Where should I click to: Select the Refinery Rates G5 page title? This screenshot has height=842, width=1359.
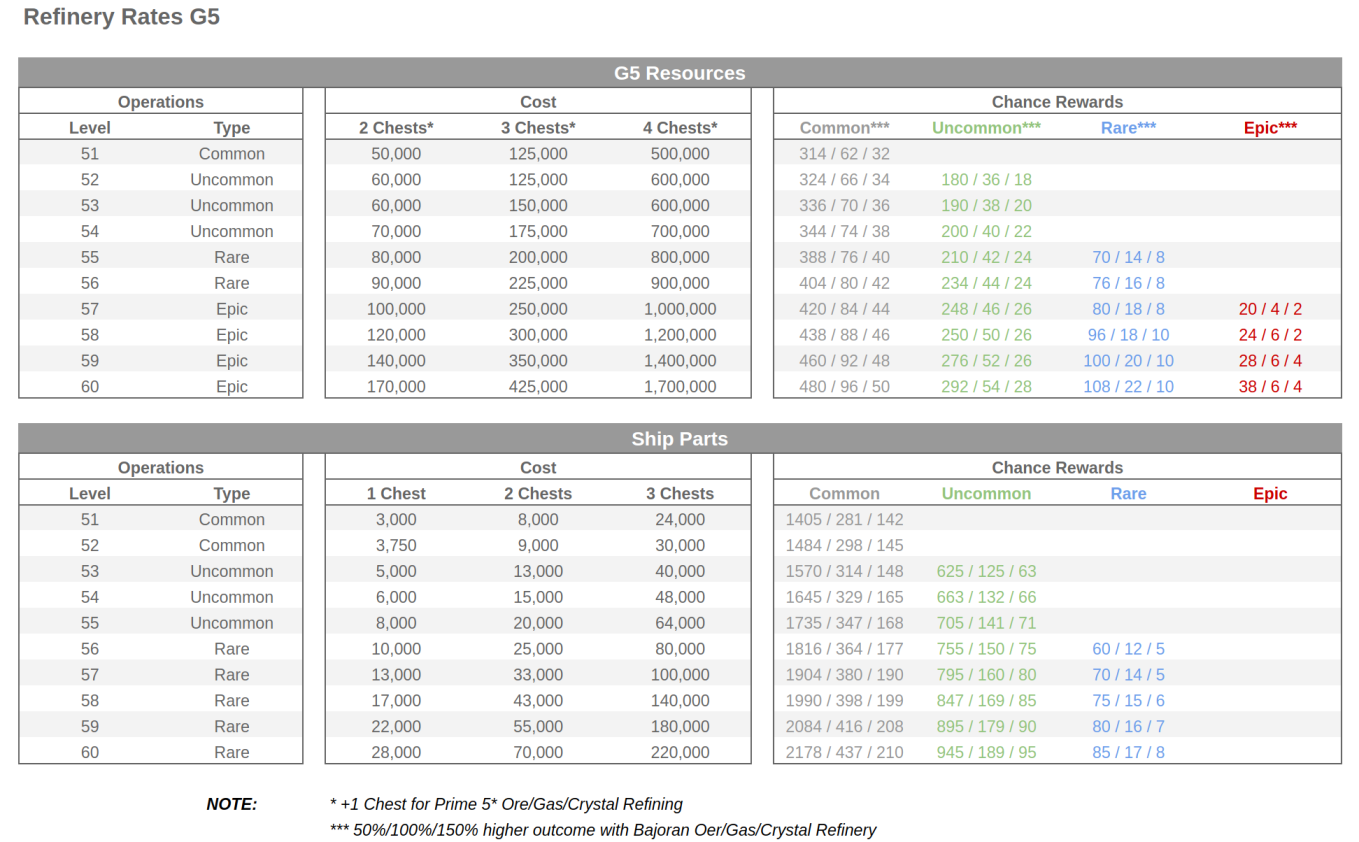(121, 17)
